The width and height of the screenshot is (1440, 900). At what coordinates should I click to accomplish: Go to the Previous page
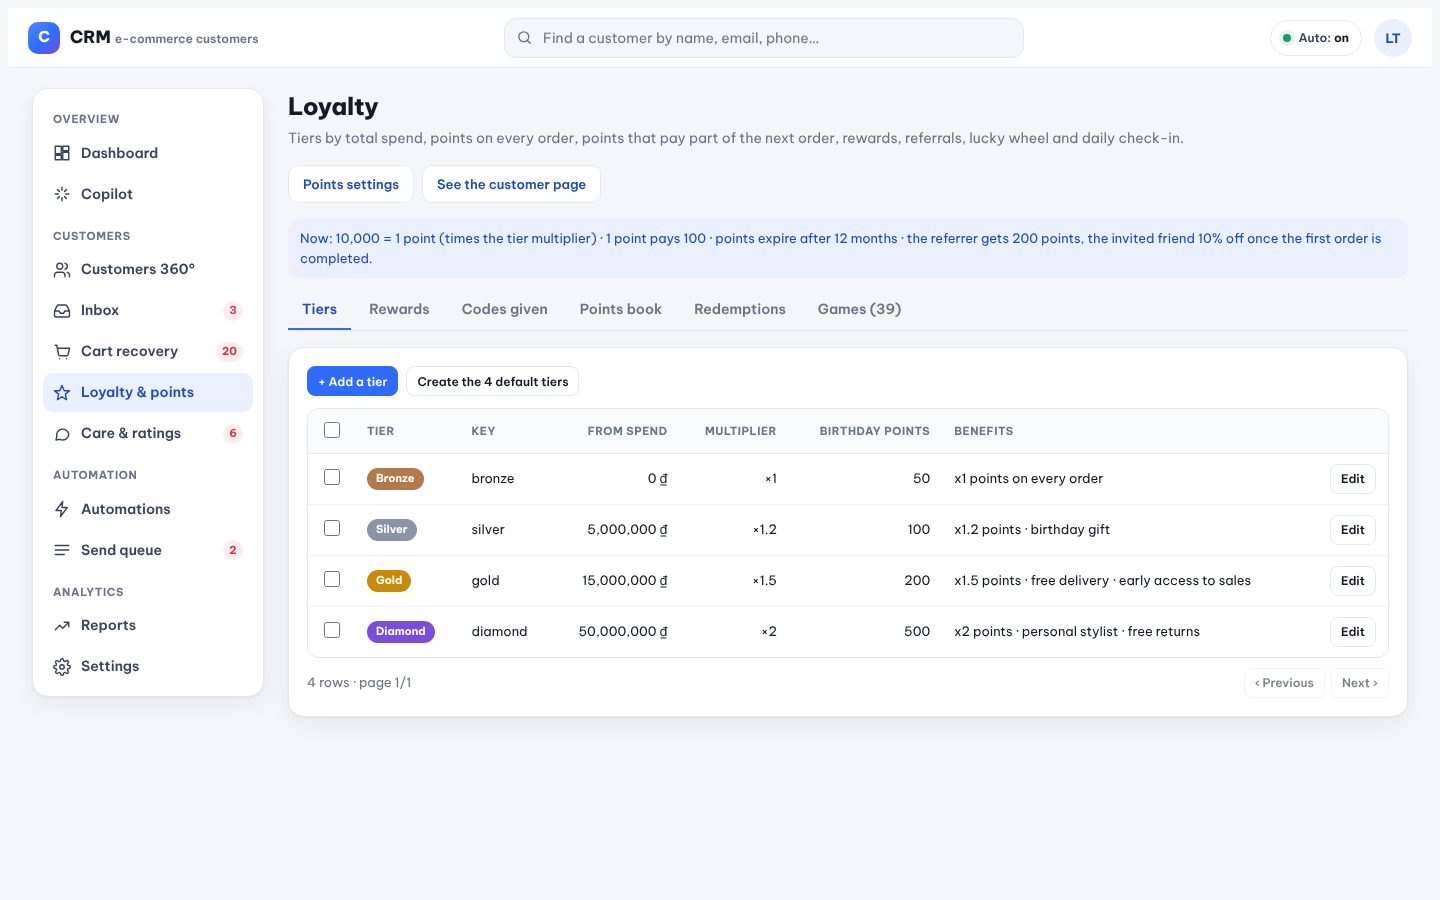pos(1284,683)
